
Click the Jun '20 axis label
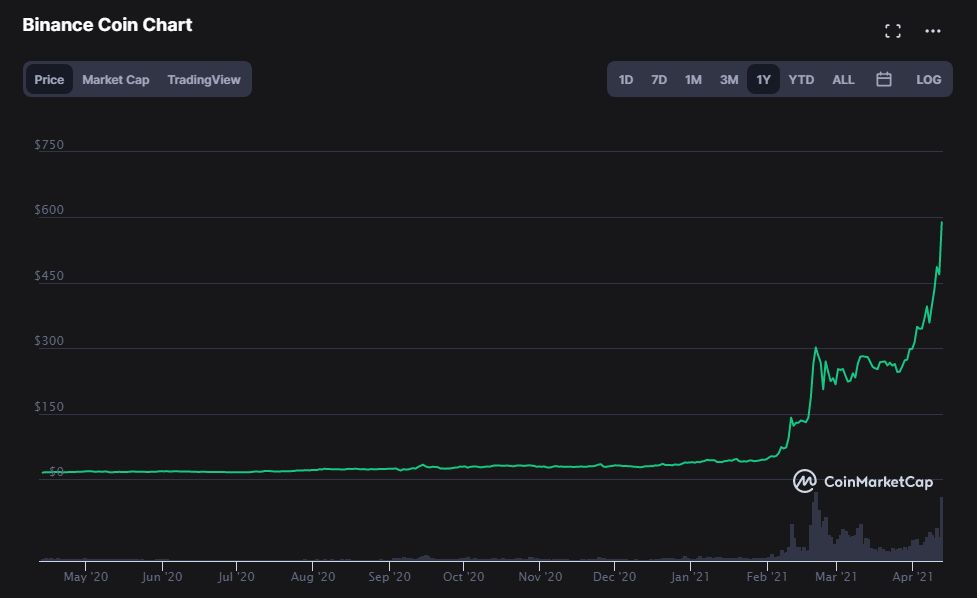coord(162,577)
